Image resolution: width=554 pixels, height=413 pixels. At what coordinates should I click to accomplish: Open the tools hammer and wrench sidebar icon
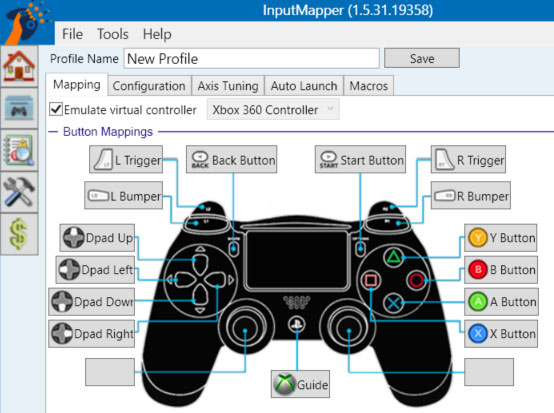tap(19, 192)
